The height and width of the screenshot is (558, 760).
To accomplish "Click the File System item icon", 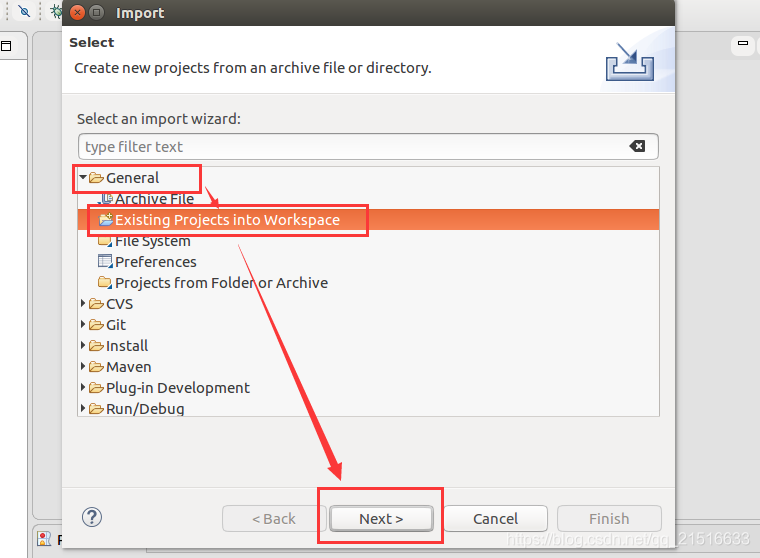I will point(105,241).
